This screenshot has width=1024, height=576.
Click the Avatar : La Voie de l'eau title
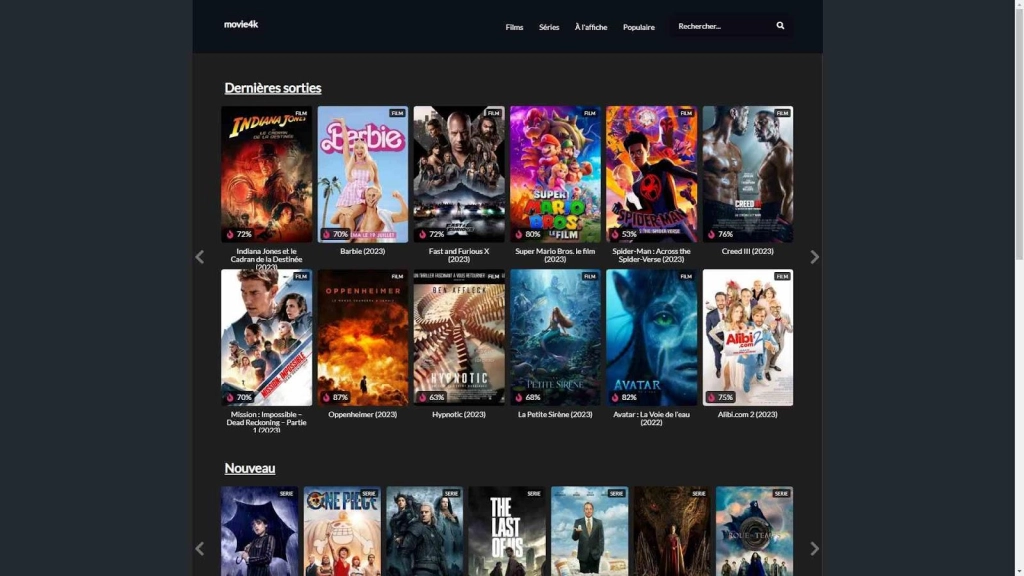(x=651, y=418)
